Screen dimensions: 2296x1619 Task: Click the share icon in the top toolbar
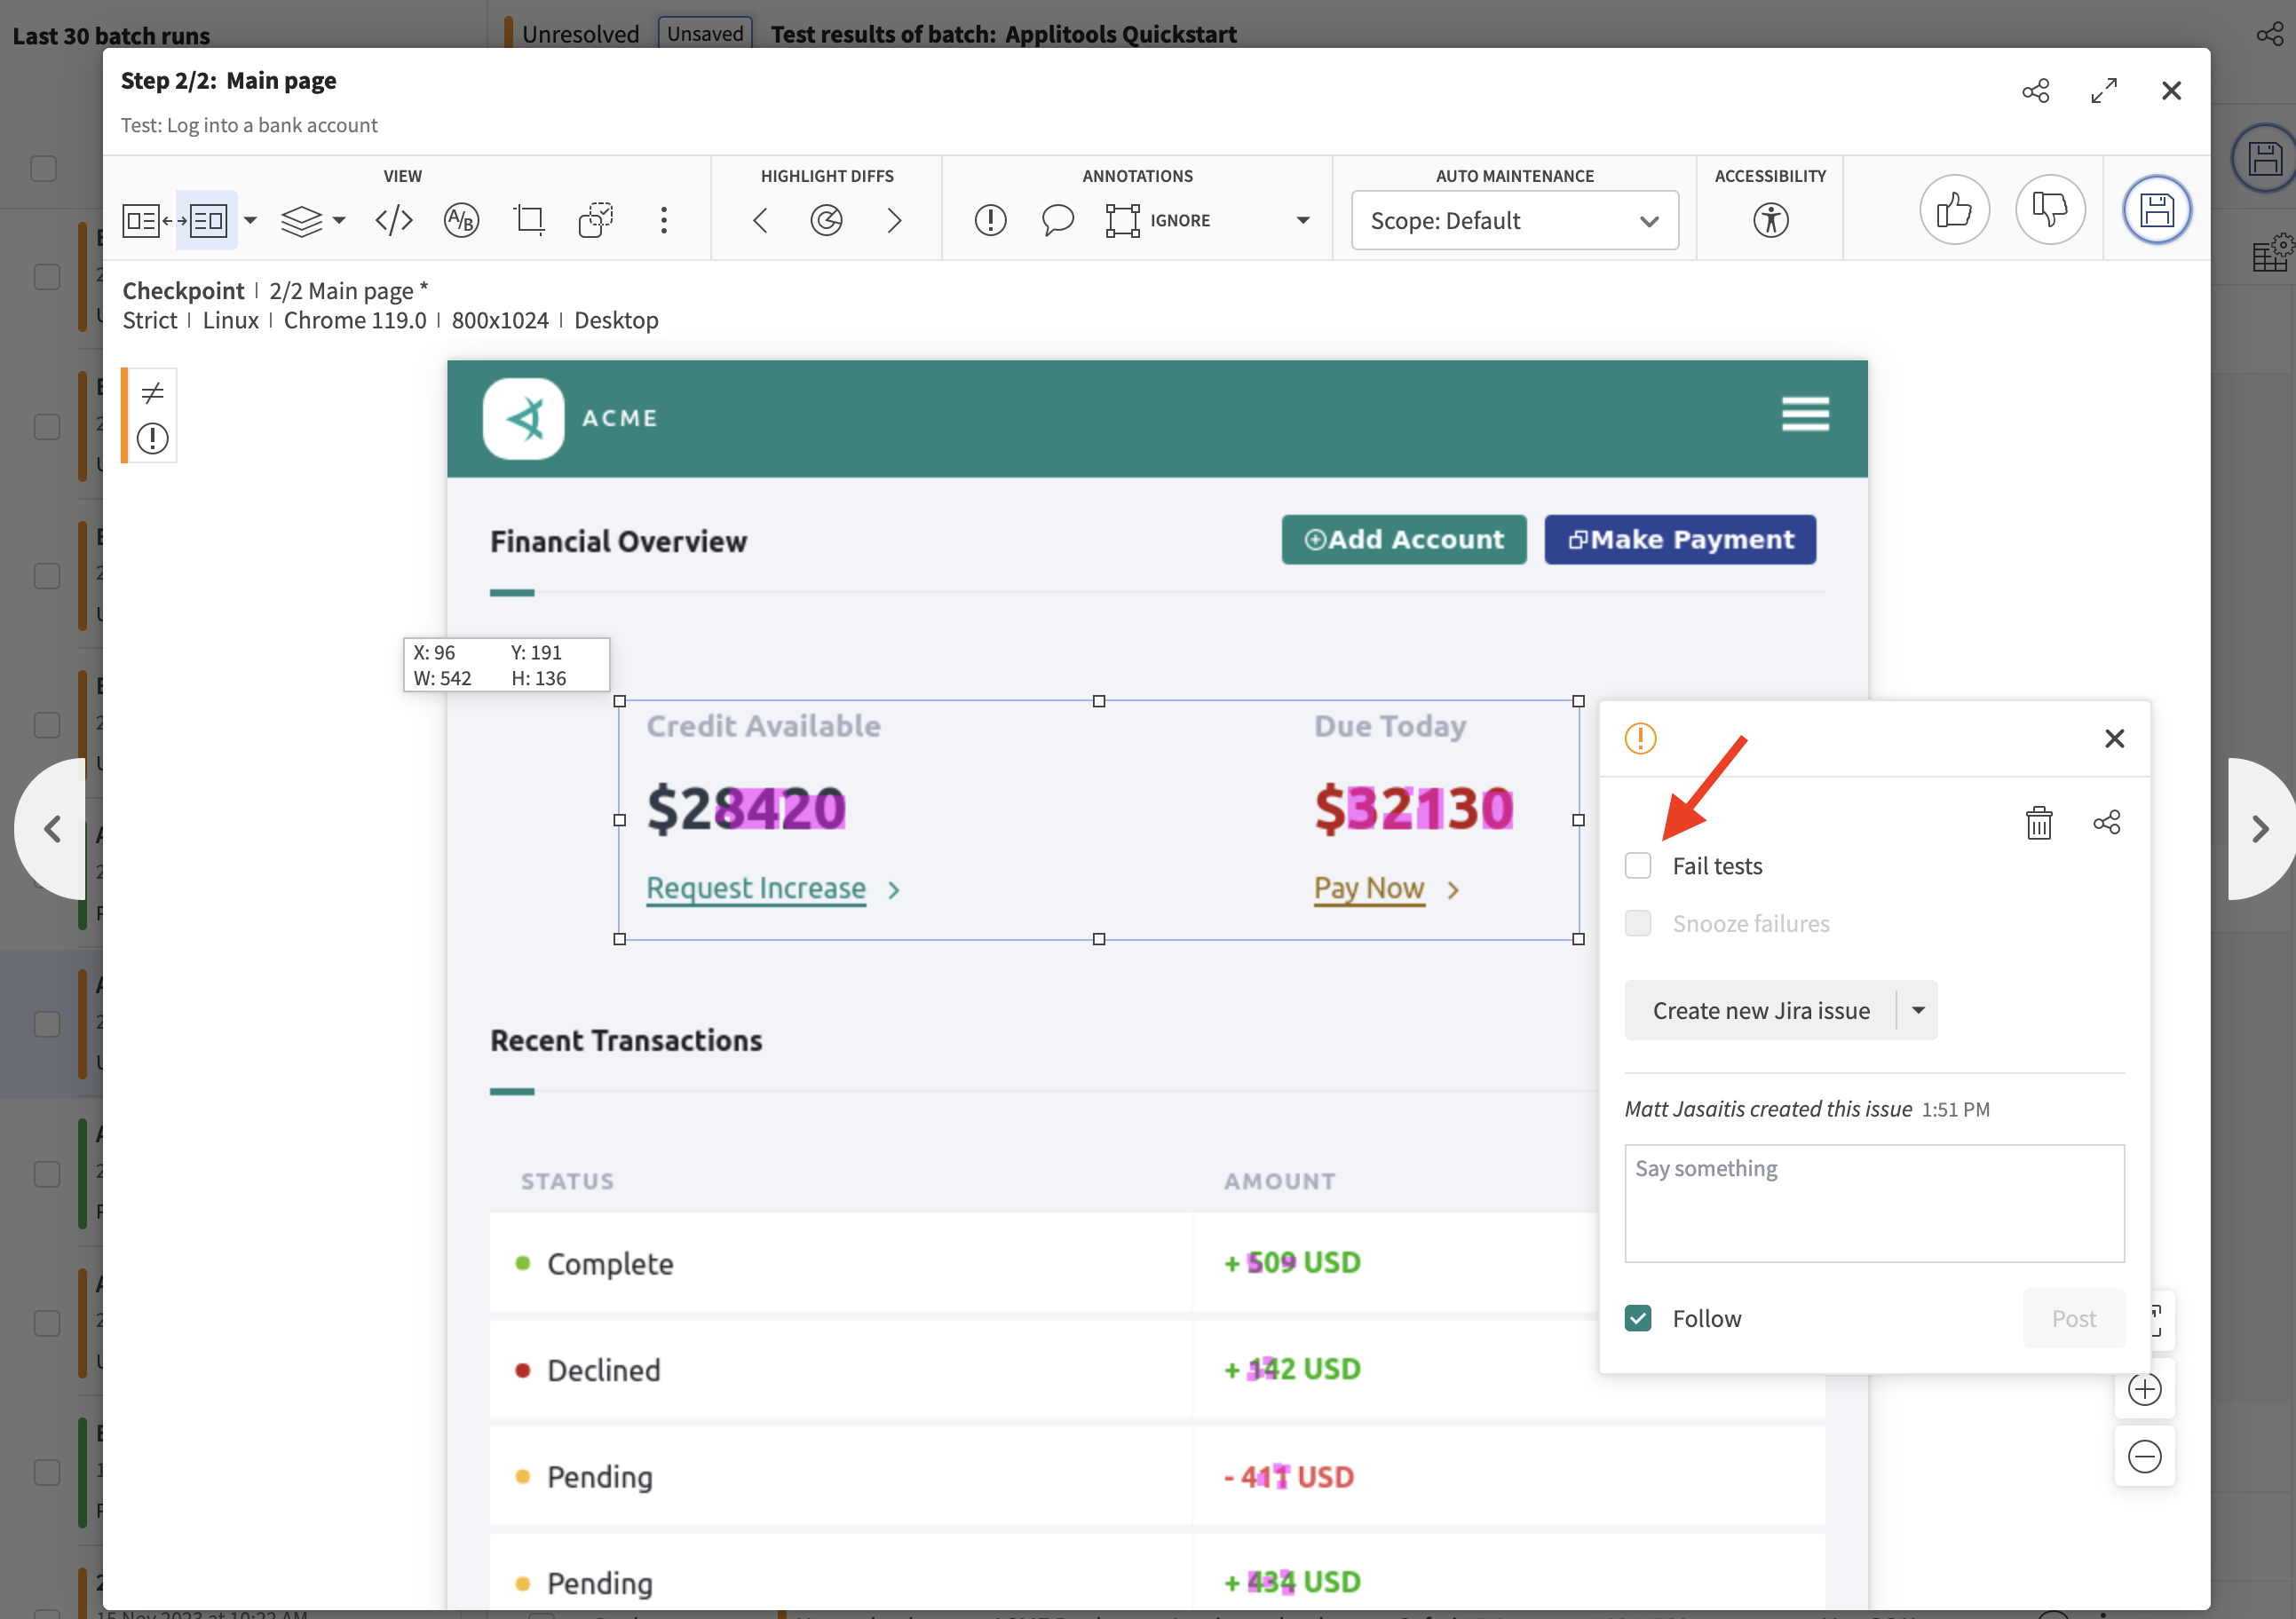click(x=2035, y=91)
